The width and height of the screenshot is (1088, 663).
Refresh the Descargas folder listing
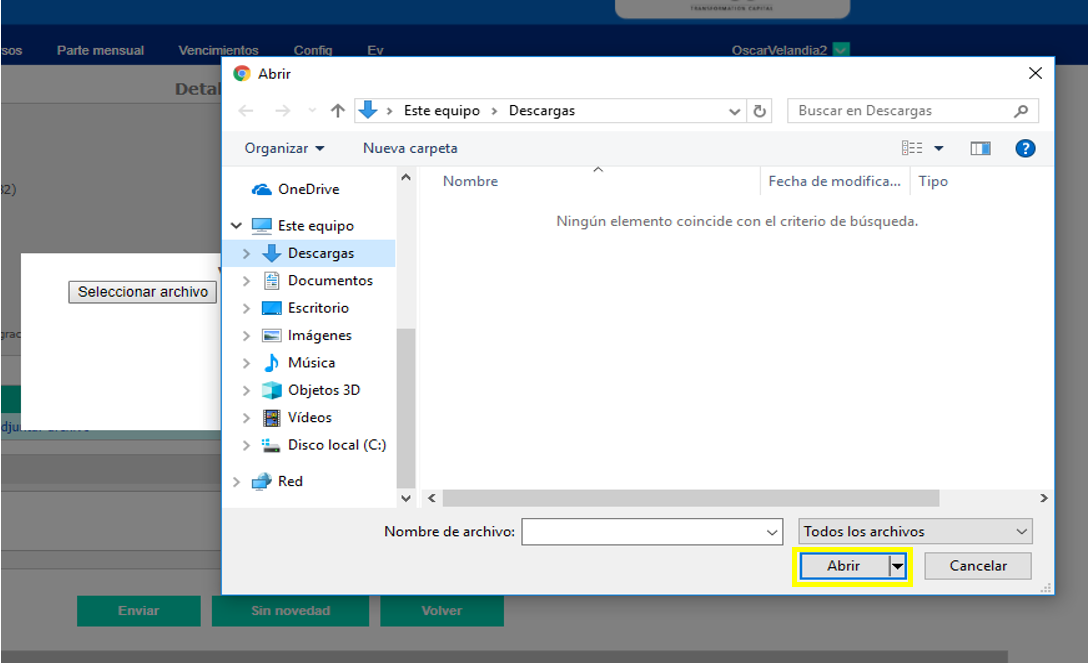(760, 111)
